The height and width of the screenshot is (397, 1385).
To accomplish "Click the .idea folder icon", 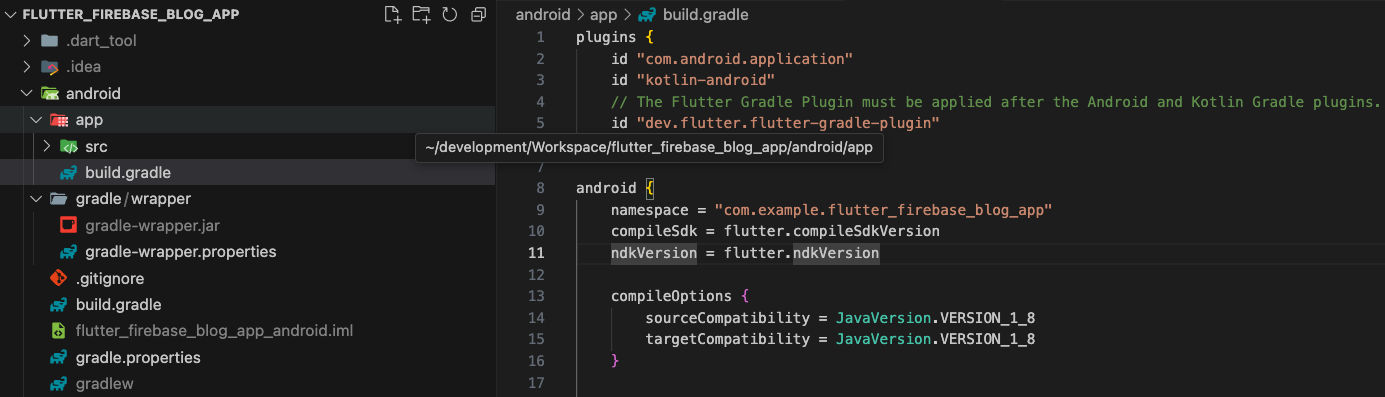I will point(49,67).
